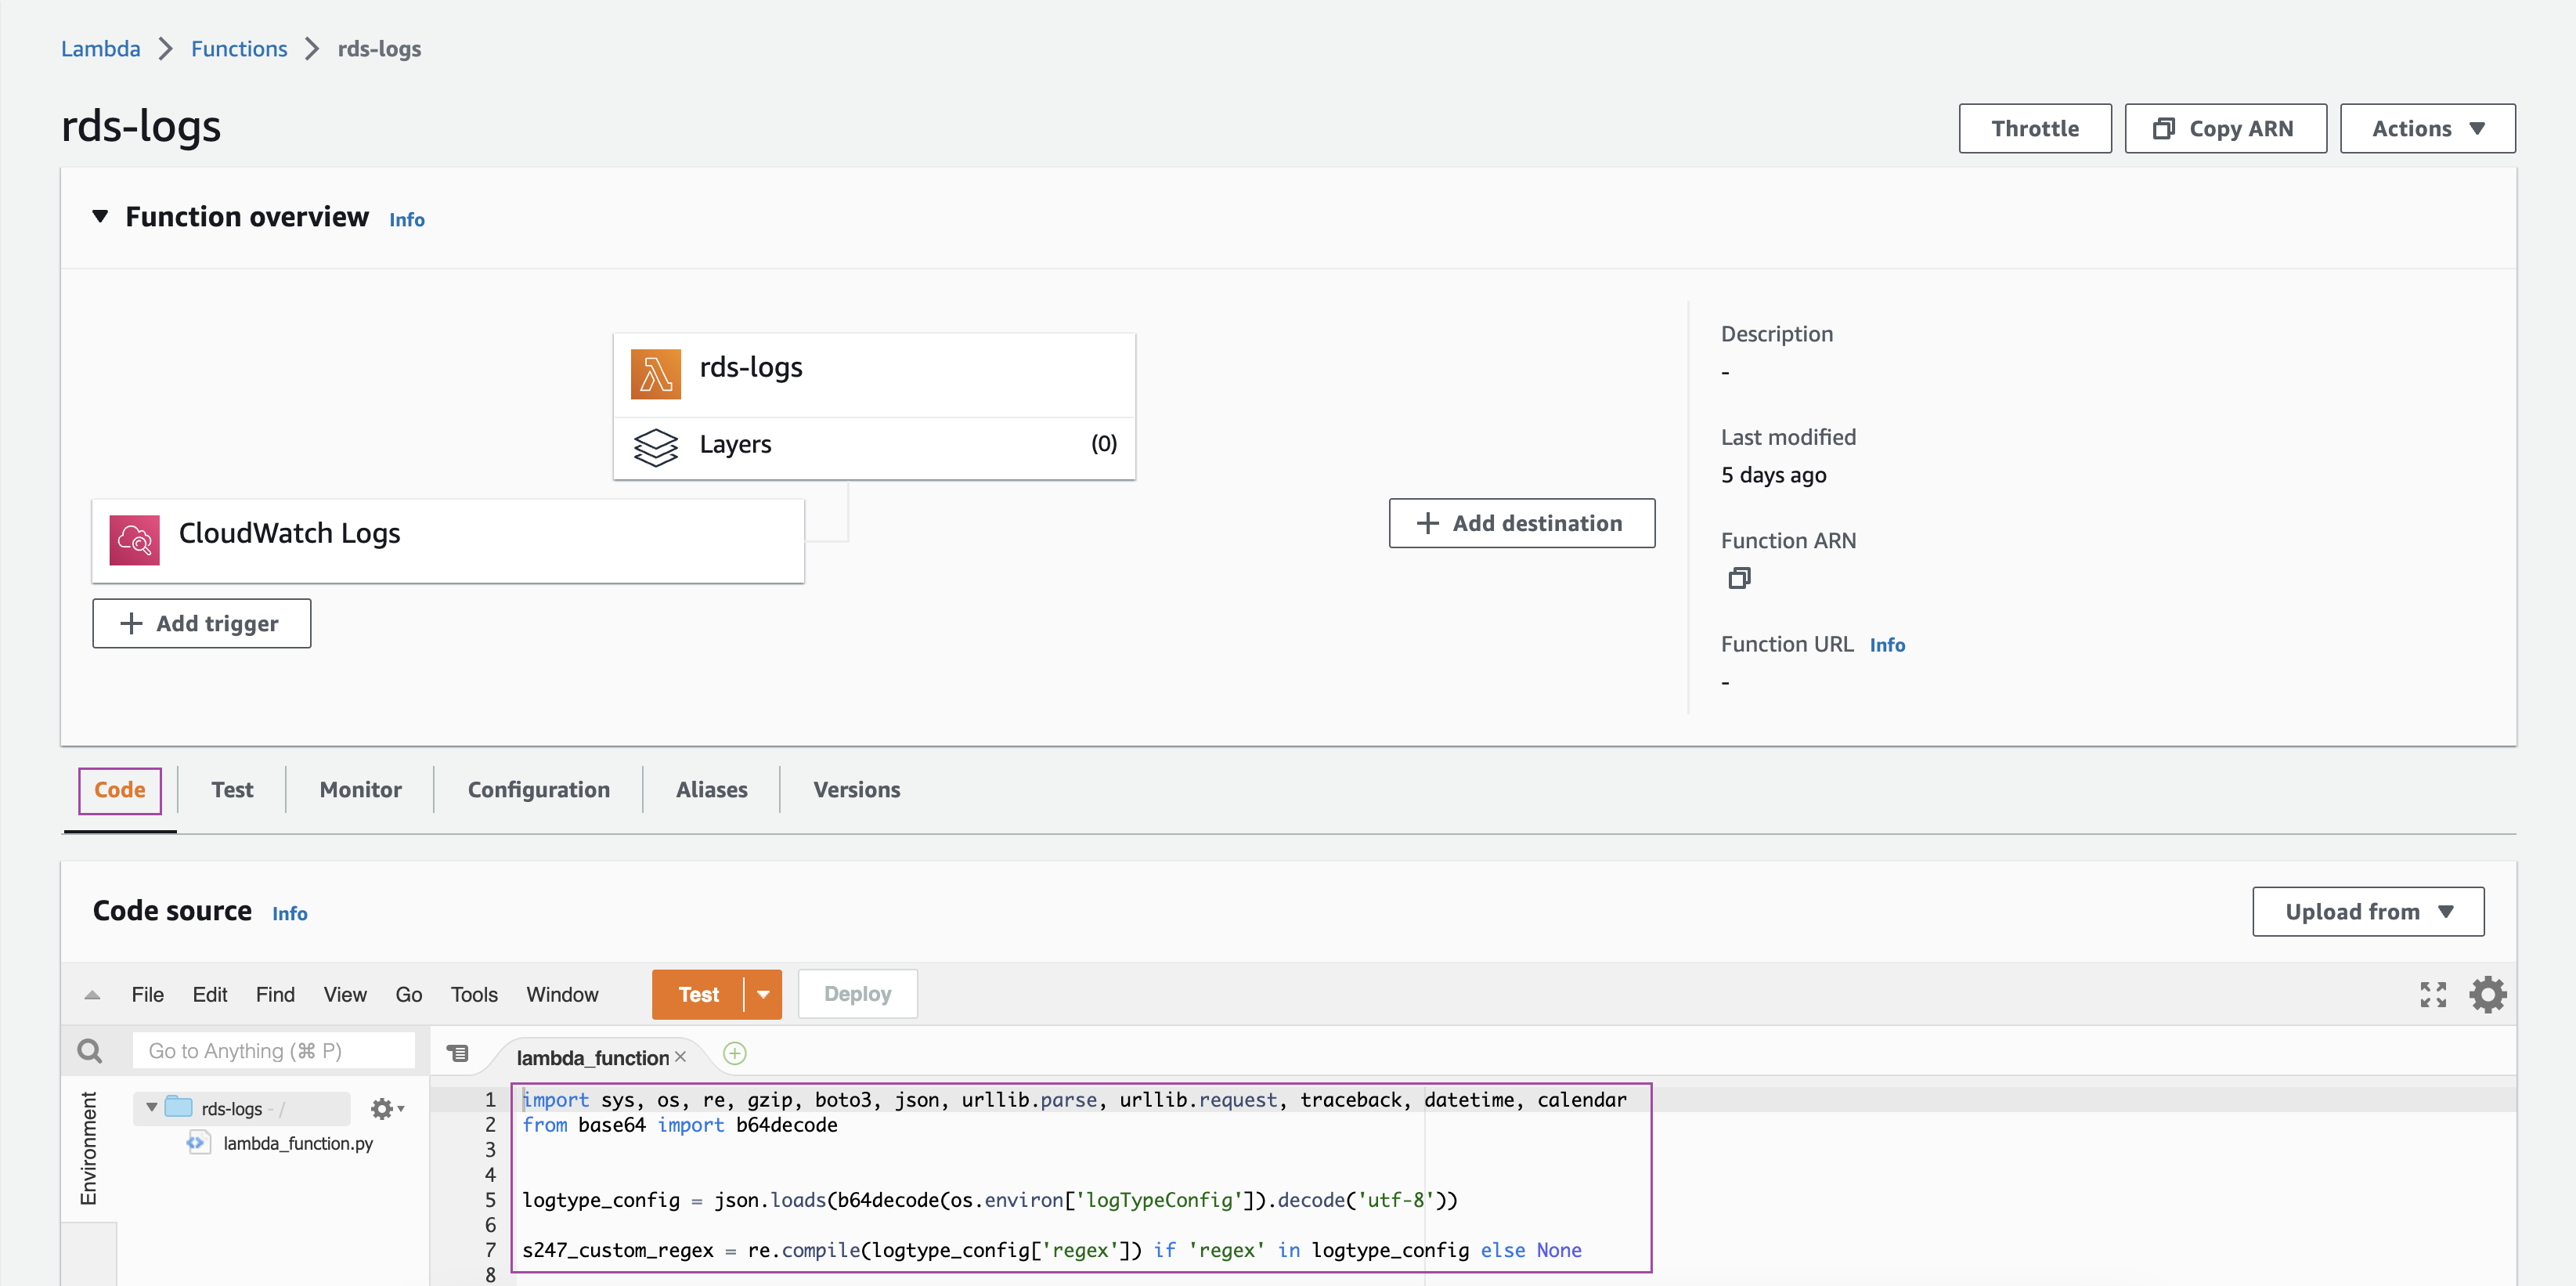Image resolution: width=2576 pixels, height=1286 pixels.
Task: Click the Add trigger button
Action: coord(201,624)
